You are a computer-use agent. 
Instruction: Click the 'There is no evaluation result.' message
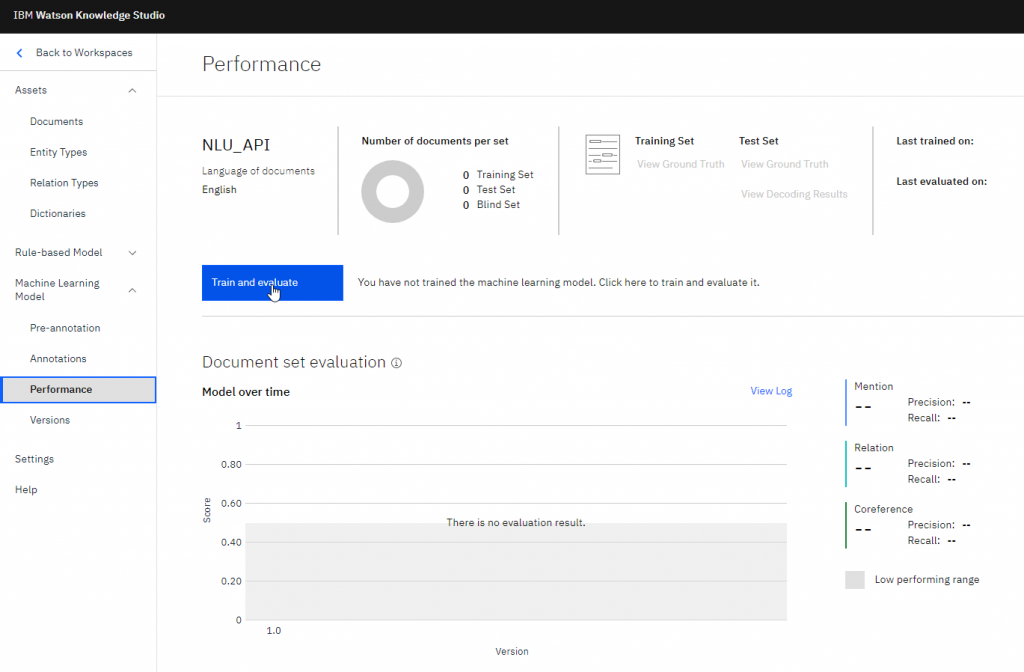coord(516,522)
